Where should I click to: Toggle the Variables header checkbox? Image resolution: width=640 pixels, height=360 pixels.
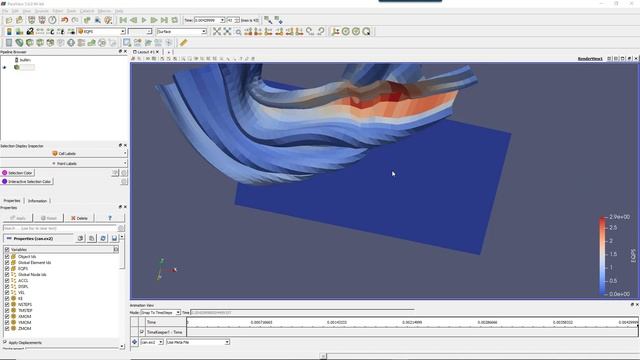click(x=7, y=249)
